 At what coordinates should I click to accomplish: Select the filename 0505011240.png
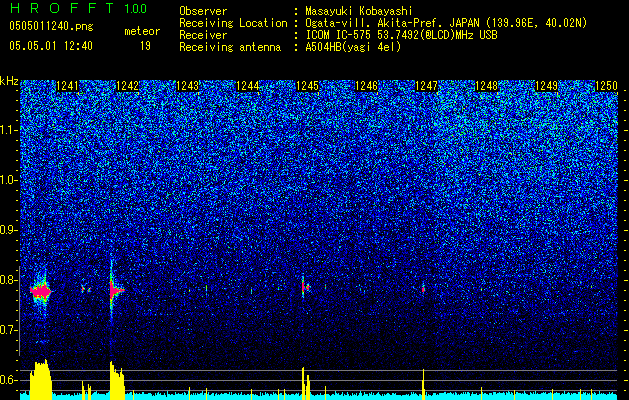click(x=51, y=26)
